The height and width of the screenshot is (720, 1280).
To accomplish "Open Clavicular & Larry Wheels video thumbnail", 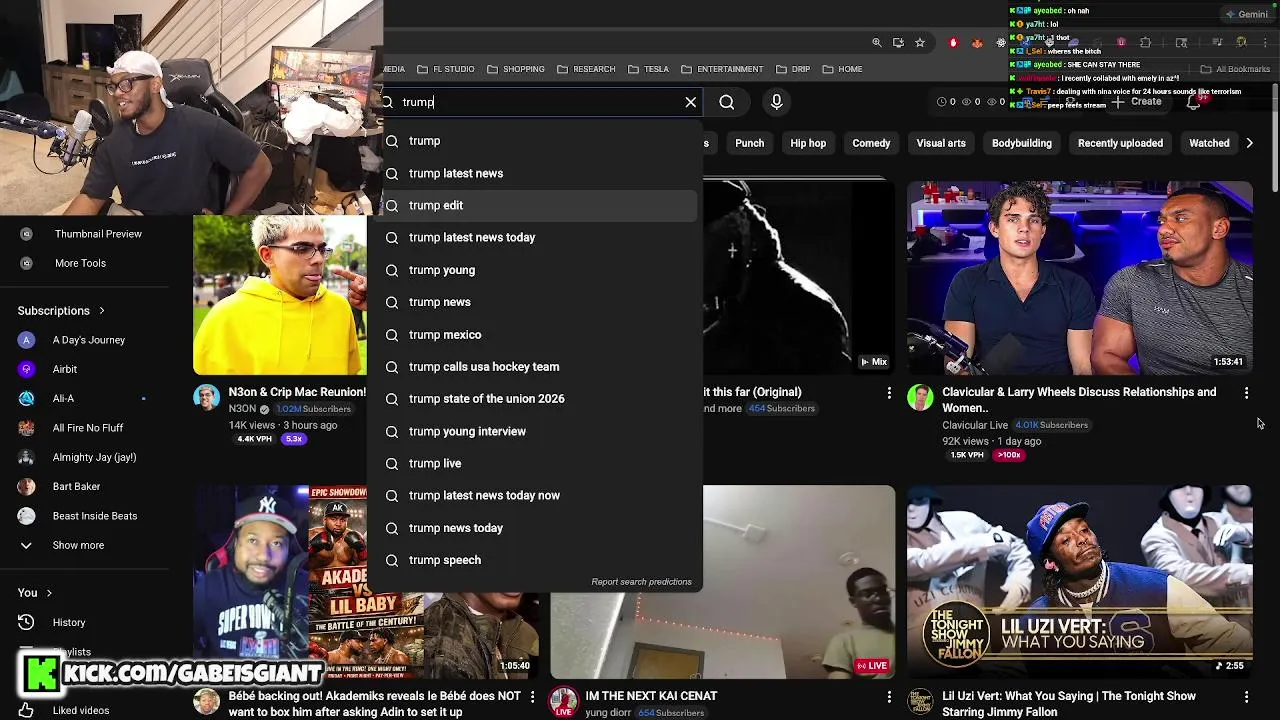I will coord(1080,278).
